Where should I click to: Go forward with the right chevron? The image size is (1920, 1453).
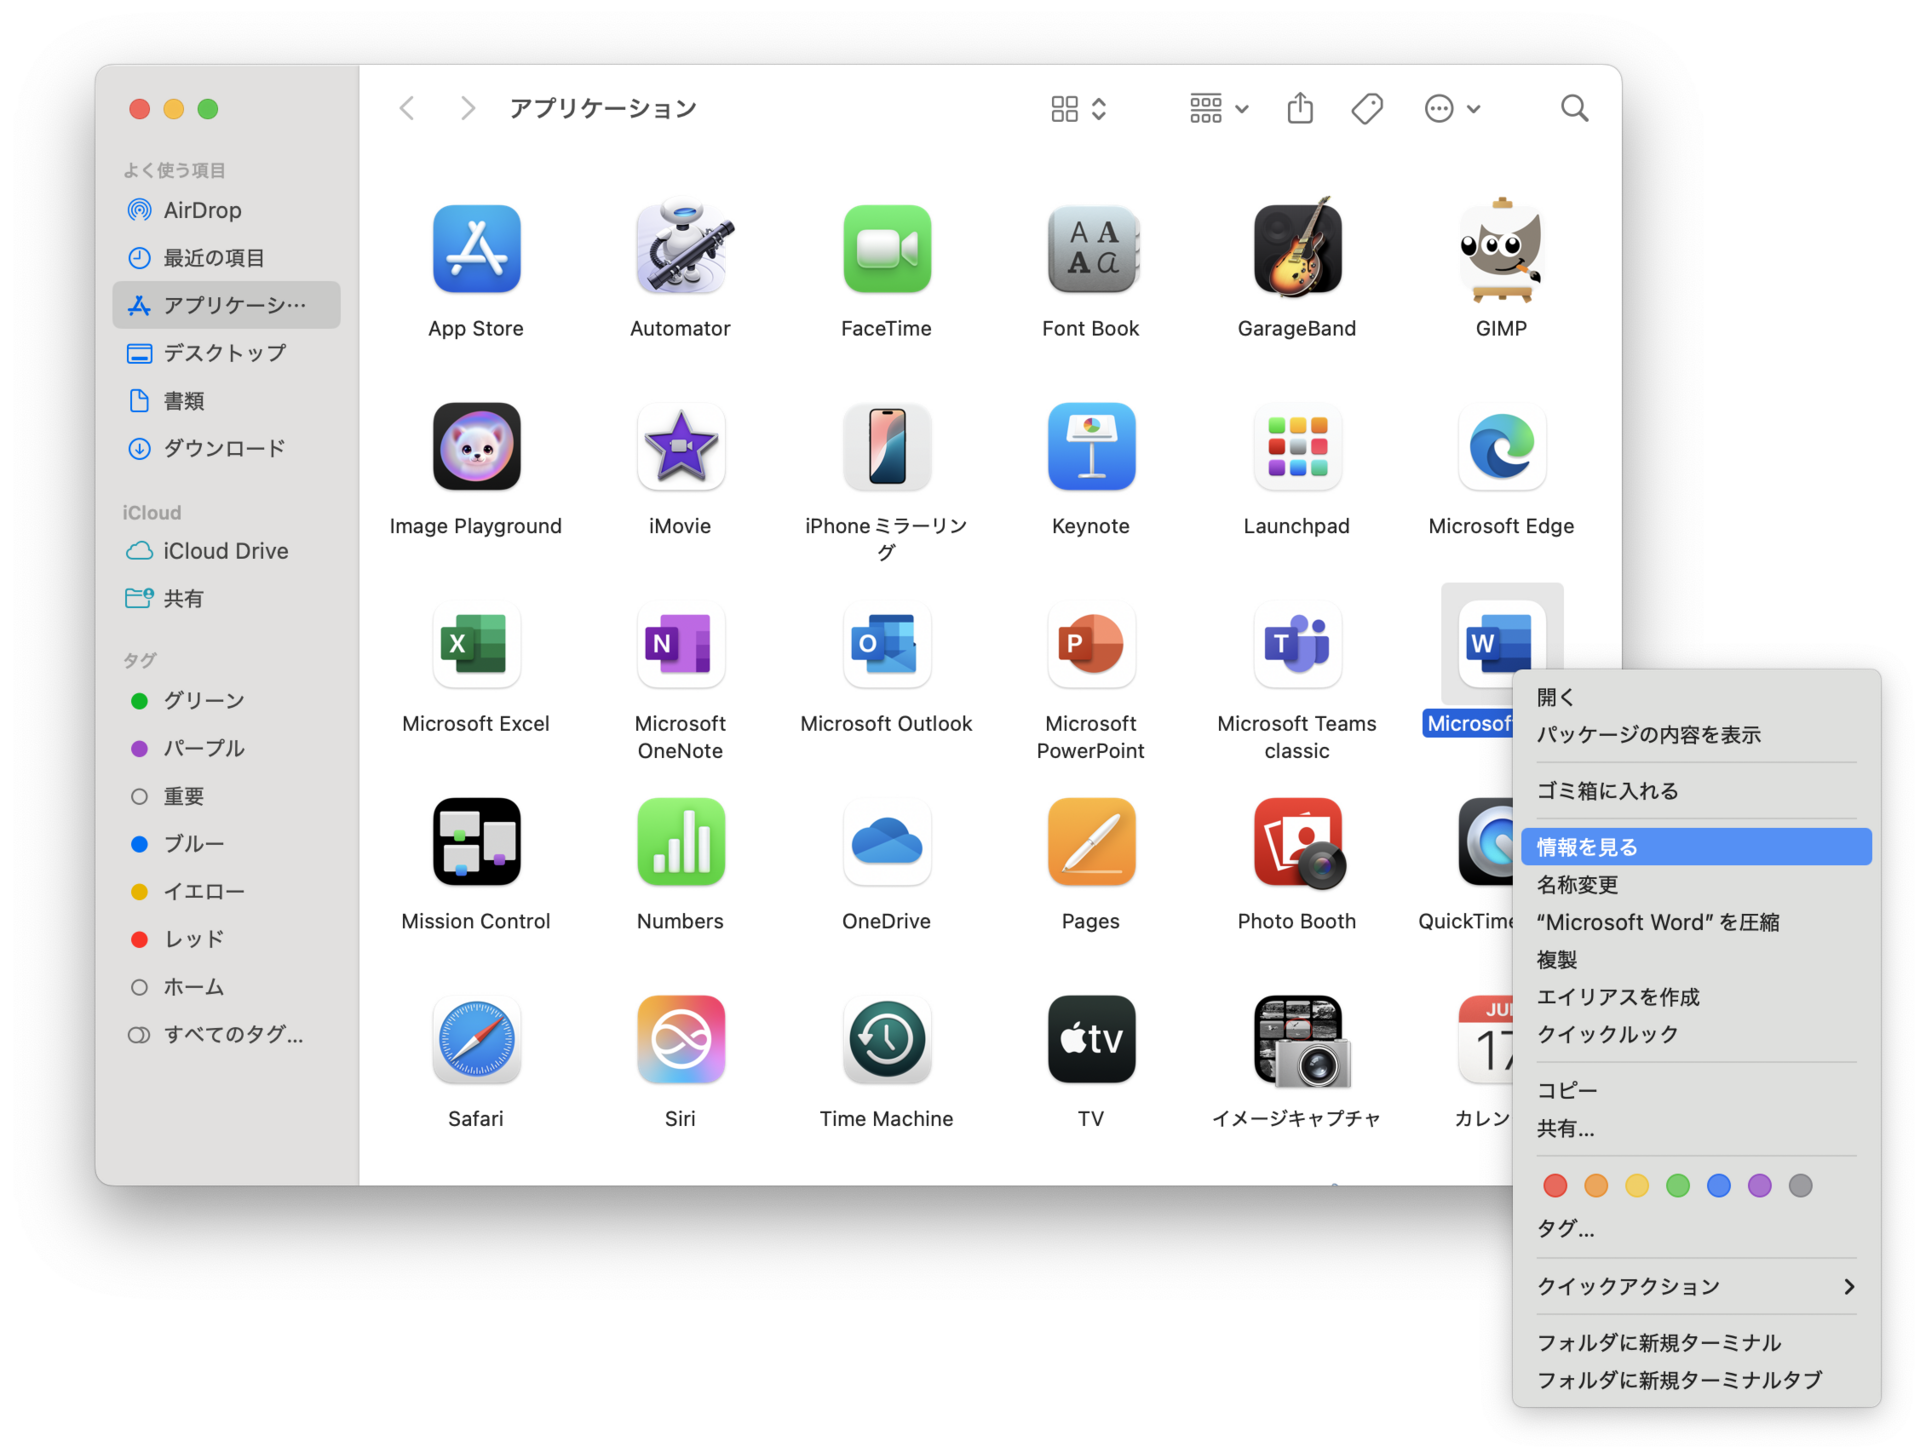(467, 108)
